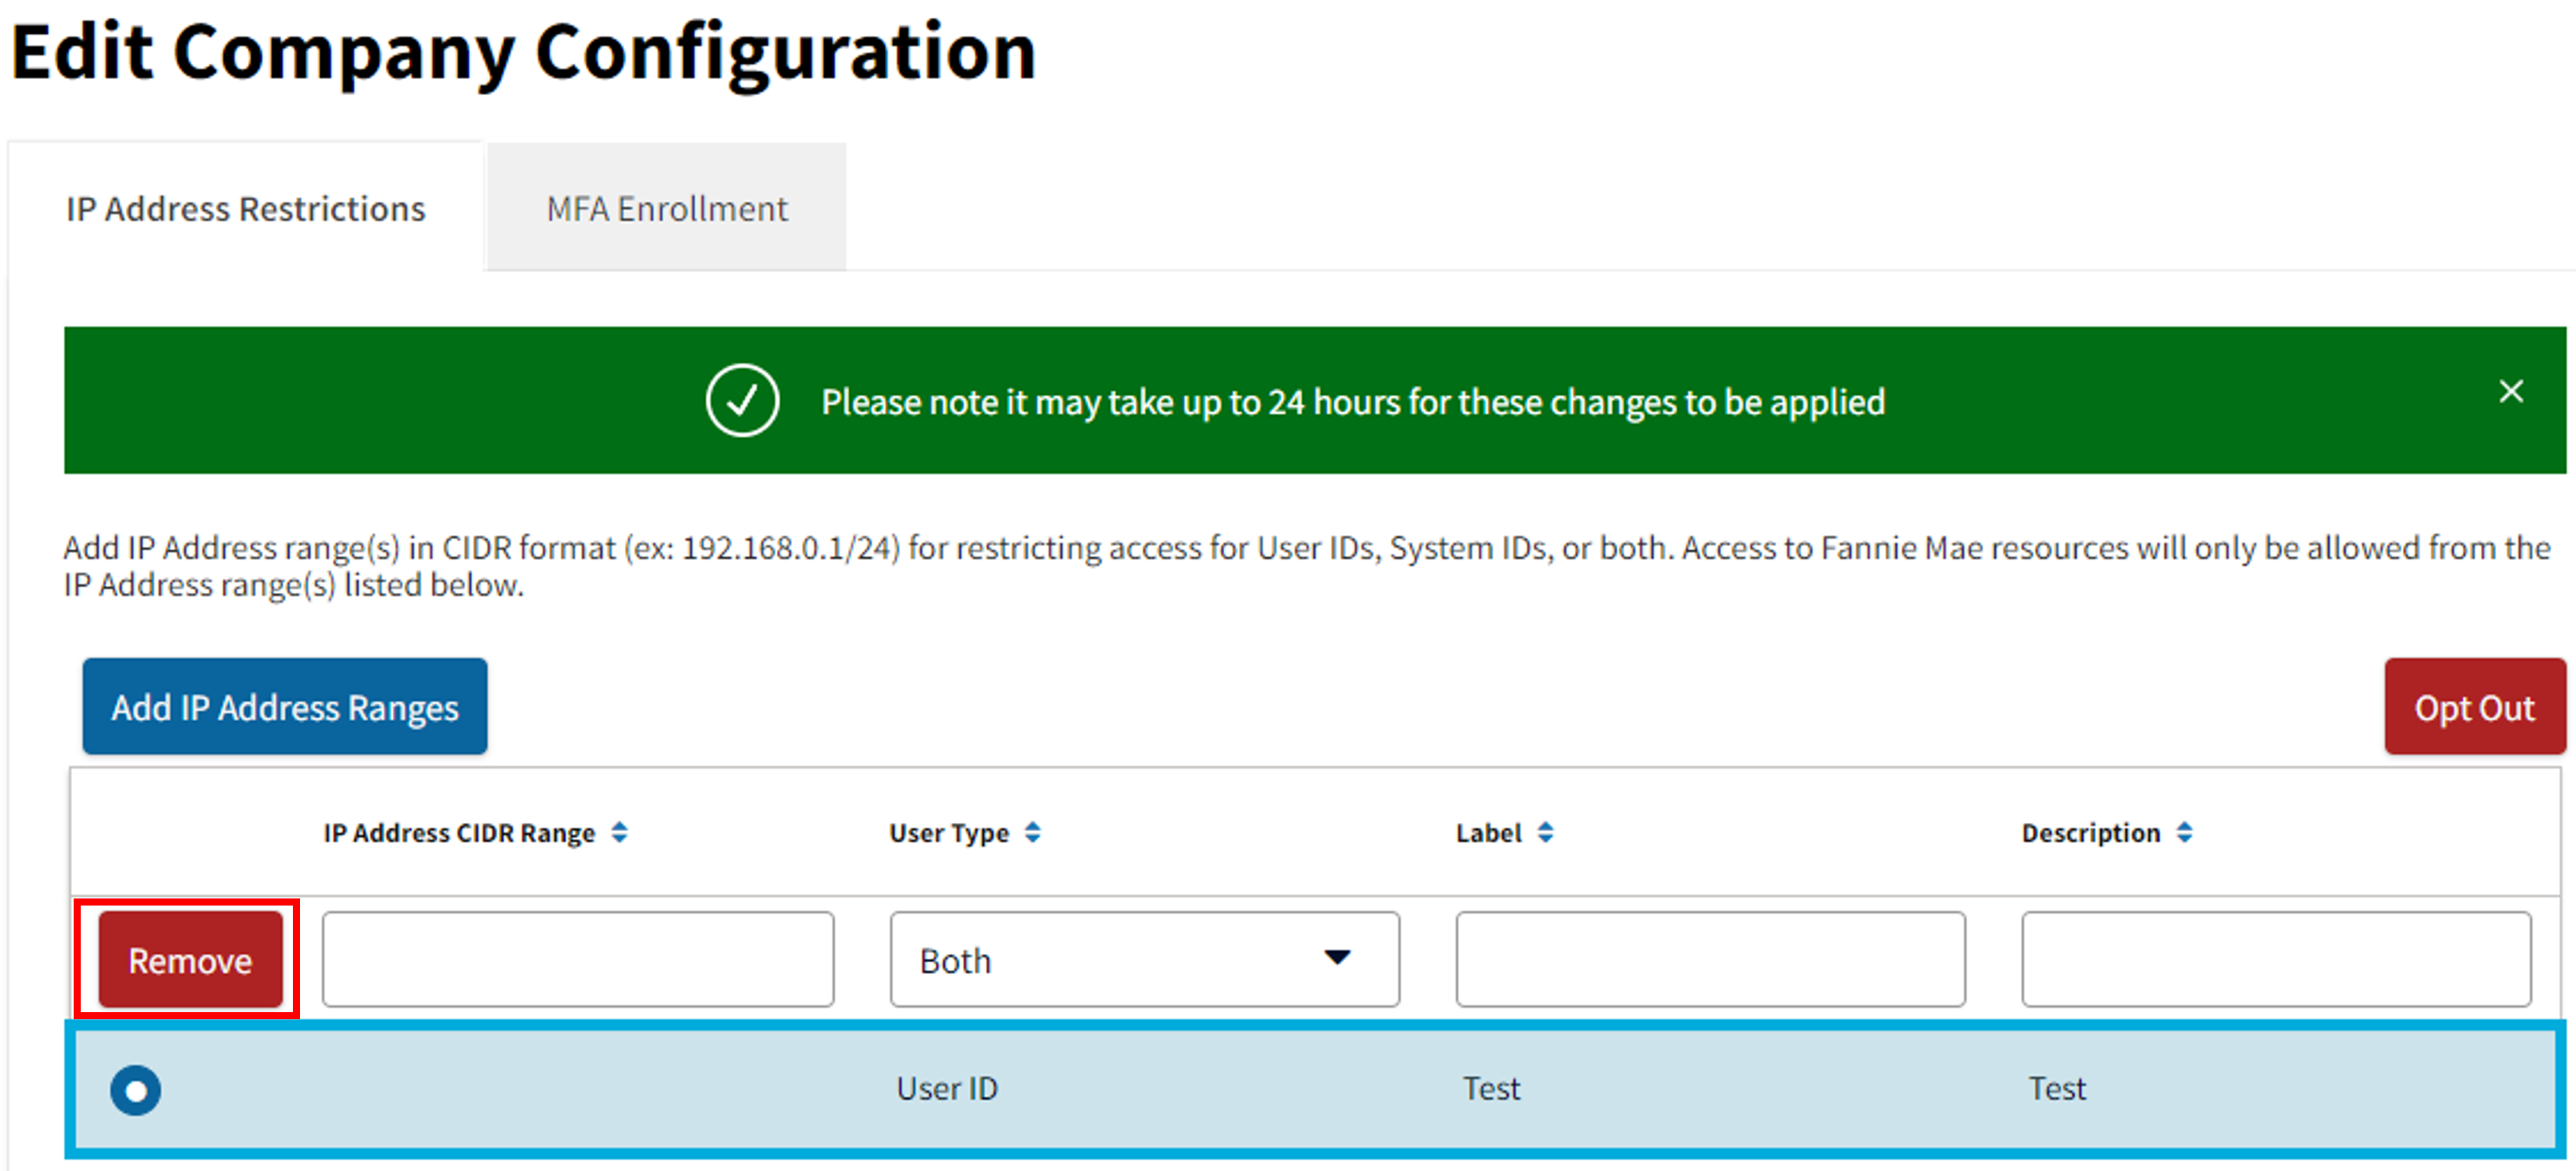Click the dropdown arrow on the Both selector
Screen dimensions: 2576x1171
point(1337,959)
